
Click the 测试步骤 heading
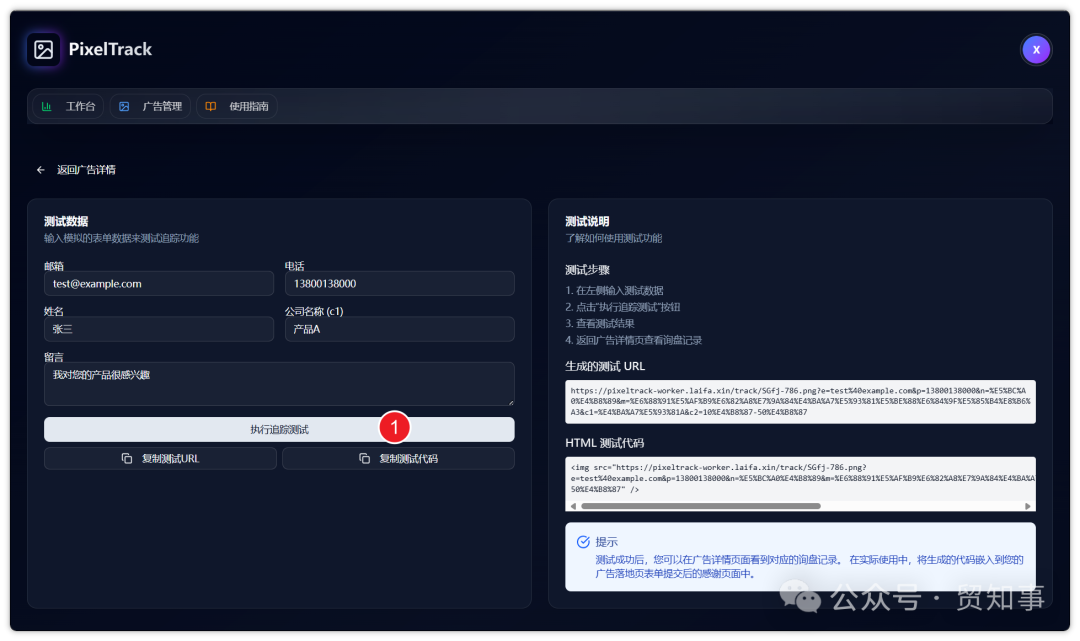pos(588,270)
